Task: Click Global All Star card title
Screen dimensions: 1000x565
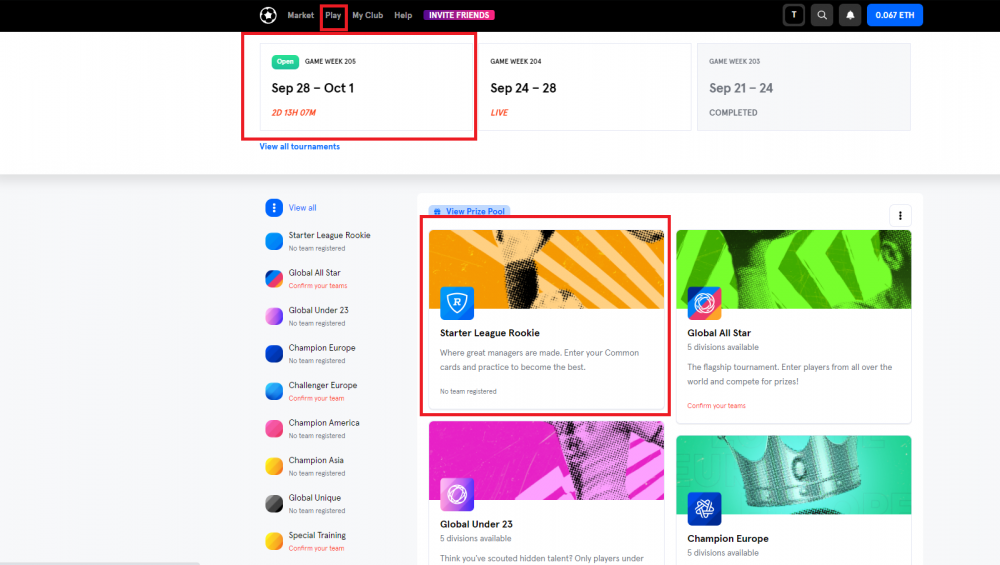Action: 719,333
